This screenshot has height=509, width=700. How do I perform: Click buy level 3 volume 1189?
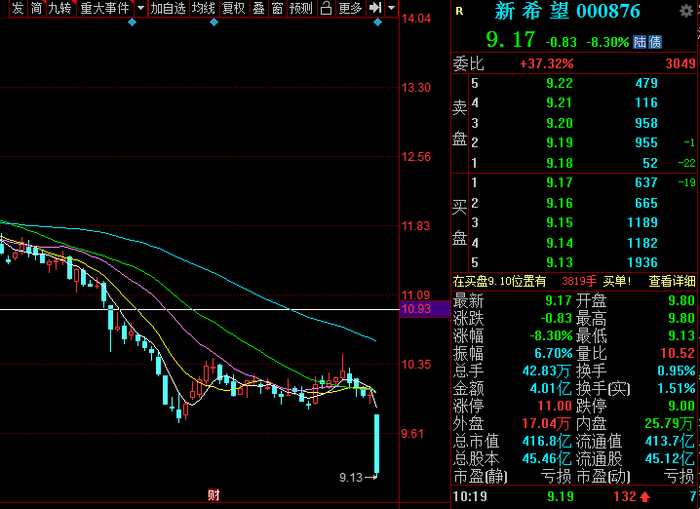pyautogui.click(x=642, y=222)
